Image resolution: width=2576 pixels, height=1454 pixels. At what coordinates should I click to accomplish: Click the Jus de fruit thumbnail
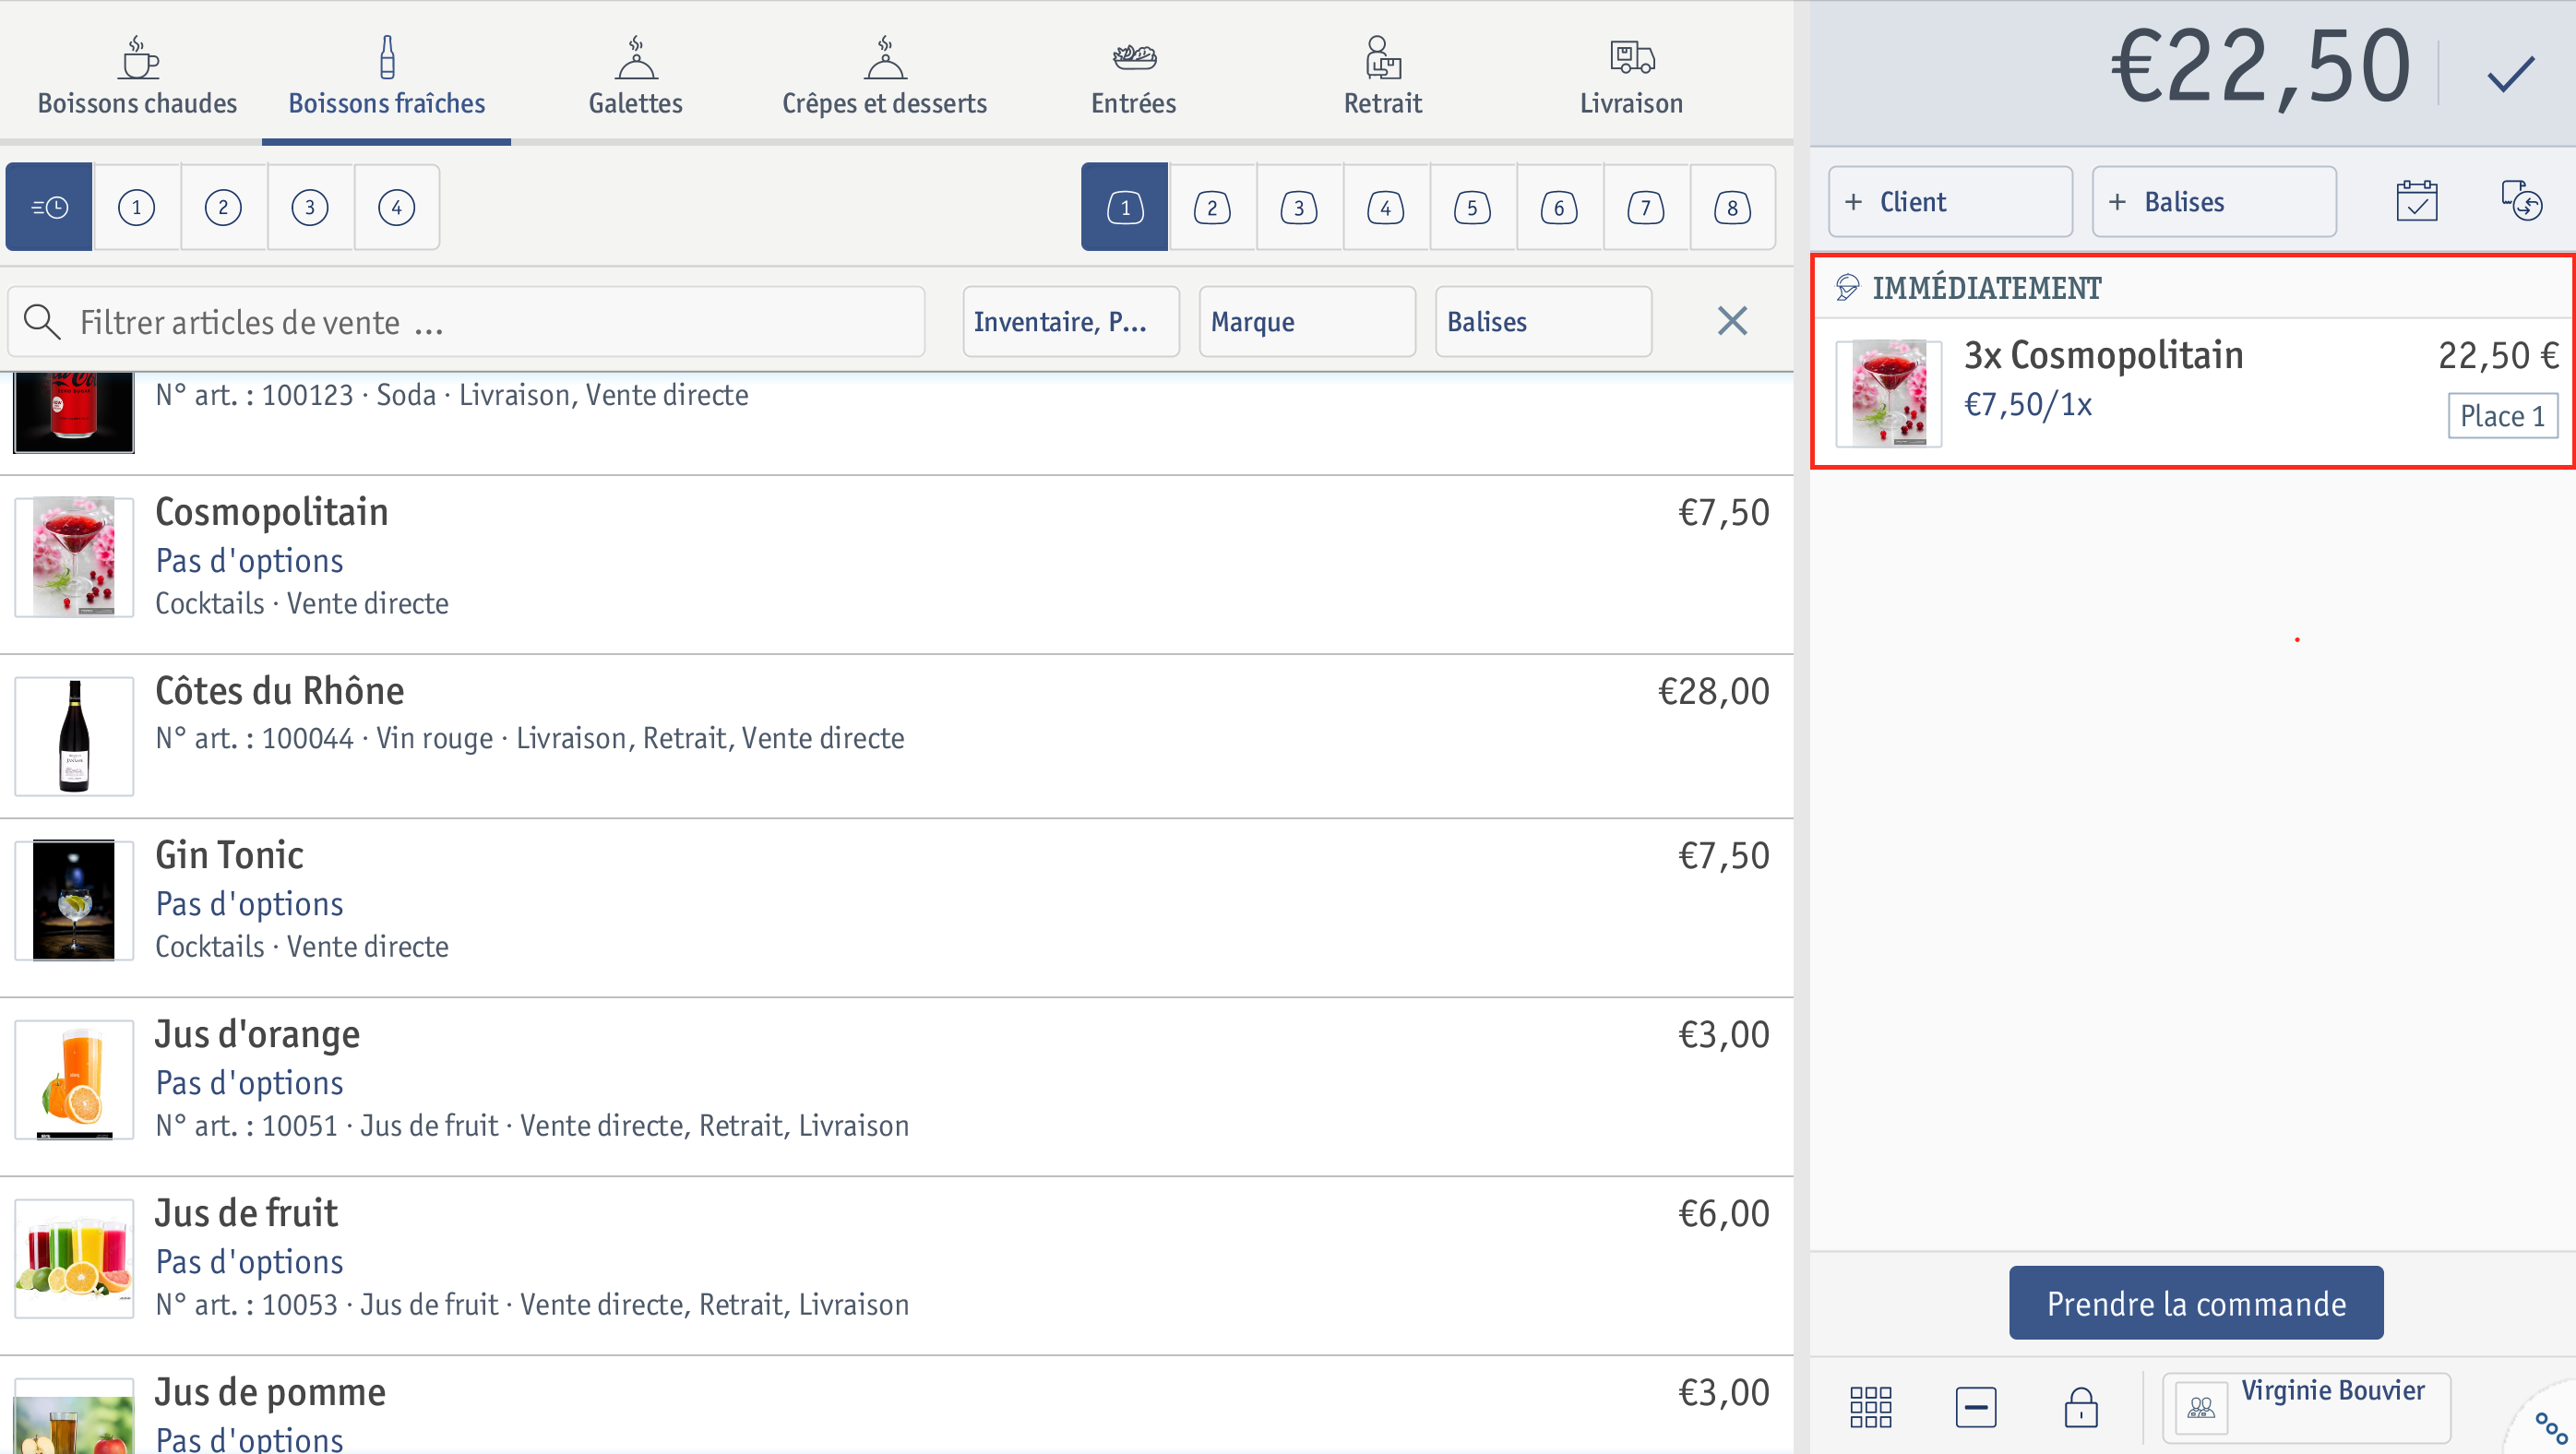tap(74, 1258)
